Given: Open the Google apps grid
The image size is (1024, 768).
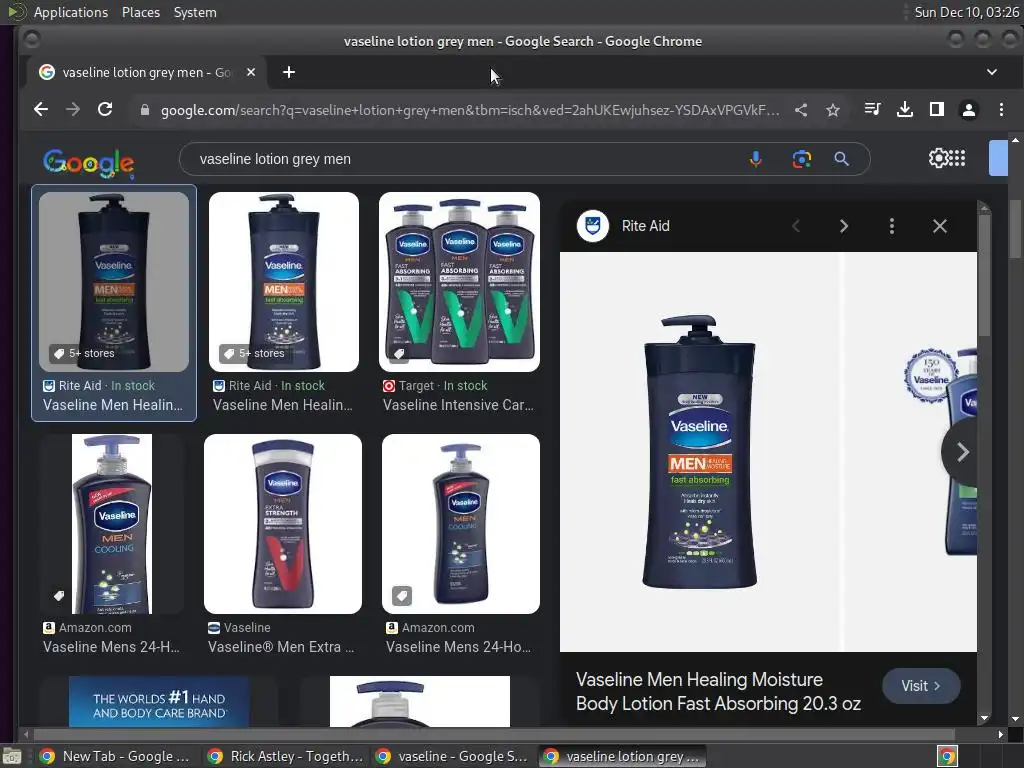Looking at the screenshot, I should click(957, 158).
